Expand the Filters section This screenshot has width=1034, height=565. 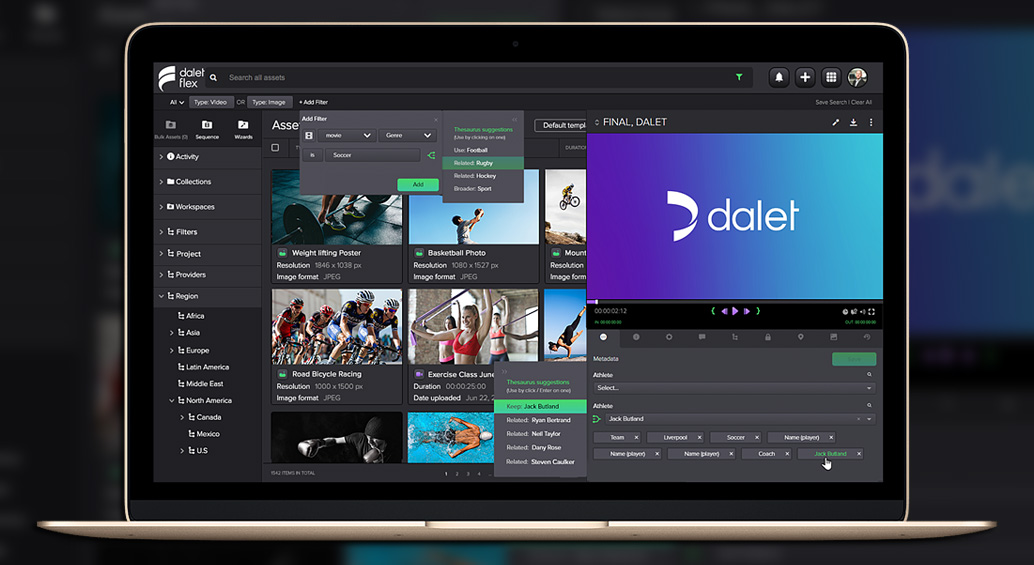(162, 232)
